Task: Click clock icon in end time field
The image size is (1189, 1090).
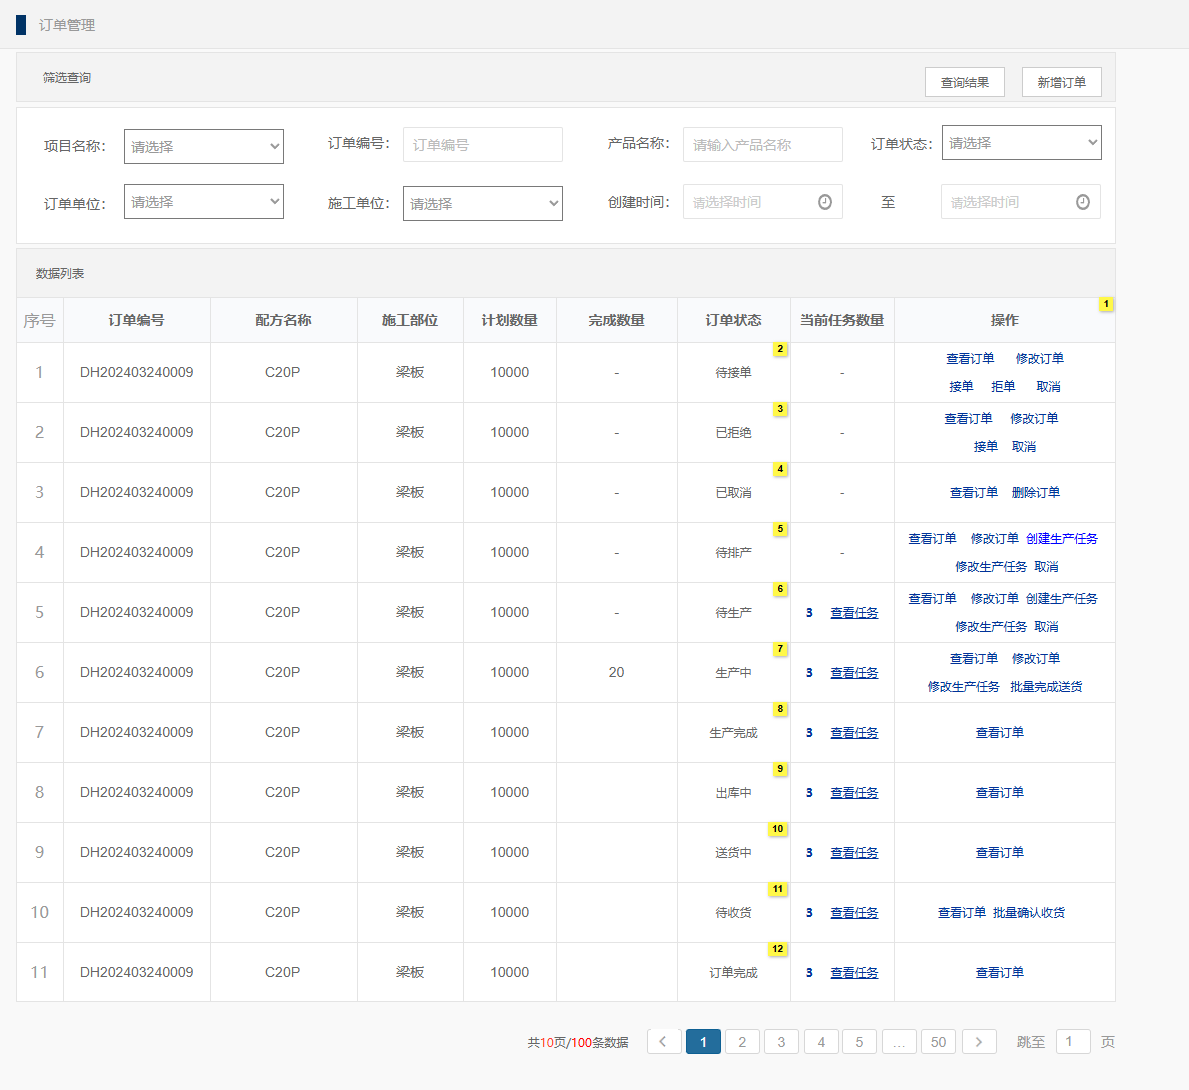Action: pos(1082,202)
